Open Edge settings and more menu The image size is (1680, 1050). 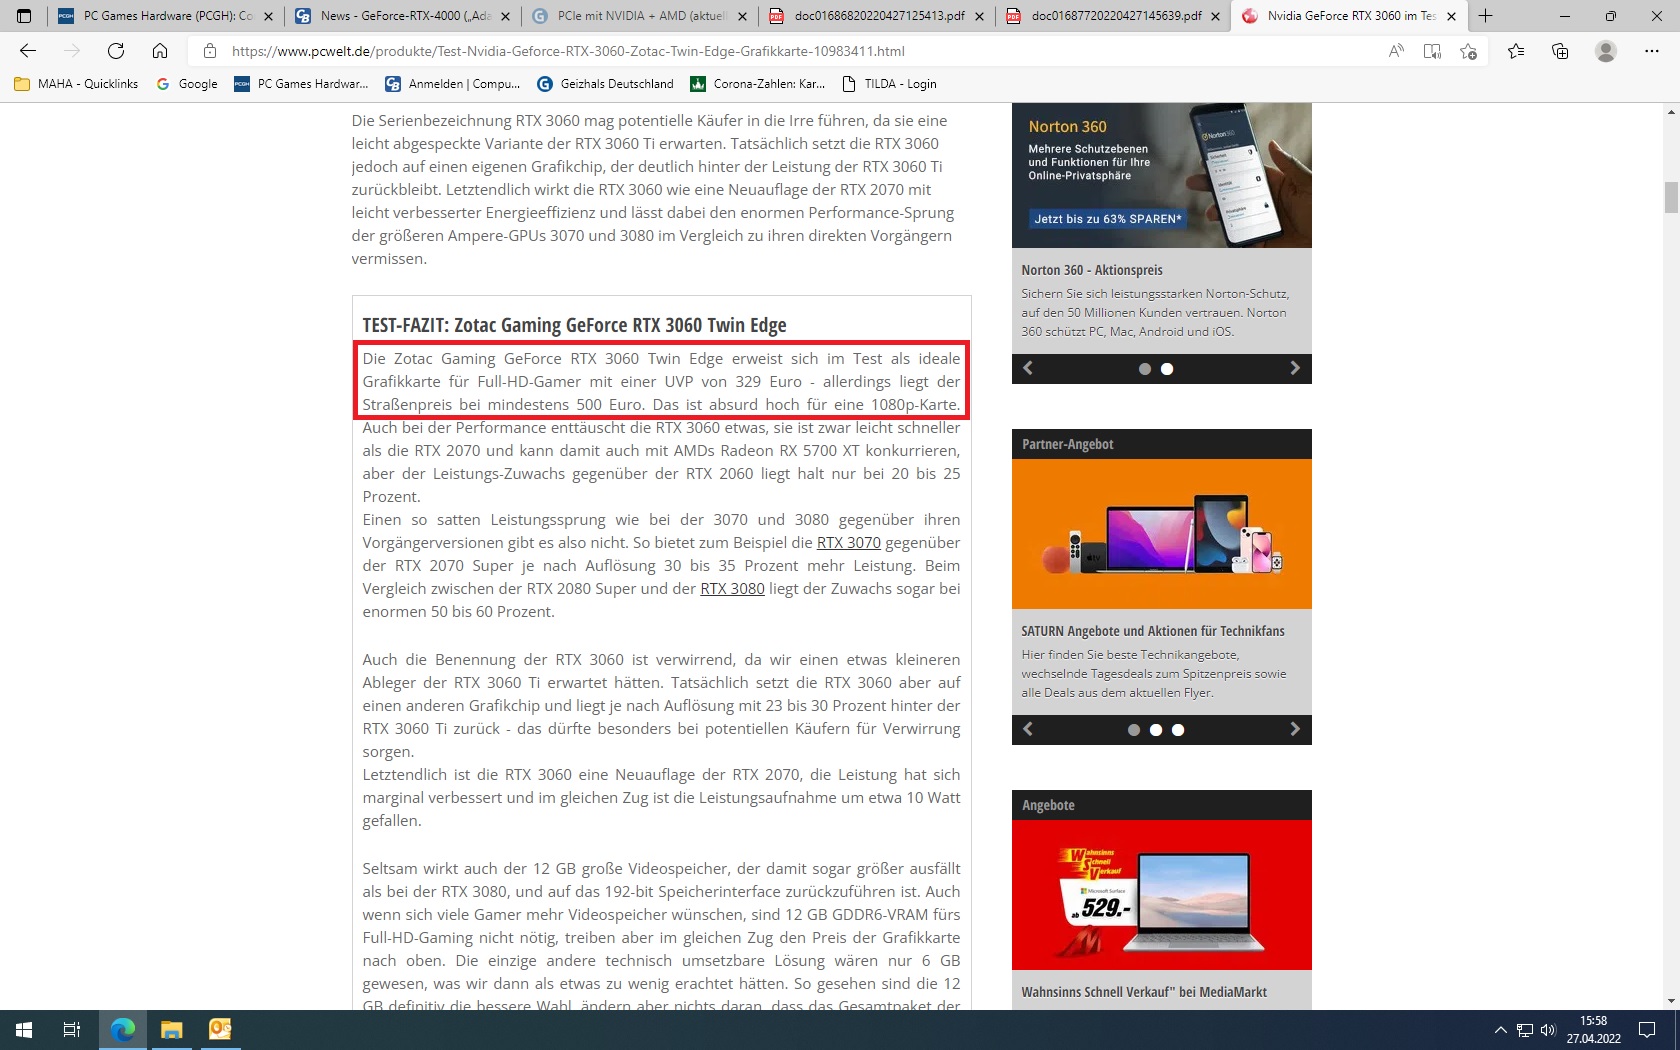(1652, 51)
